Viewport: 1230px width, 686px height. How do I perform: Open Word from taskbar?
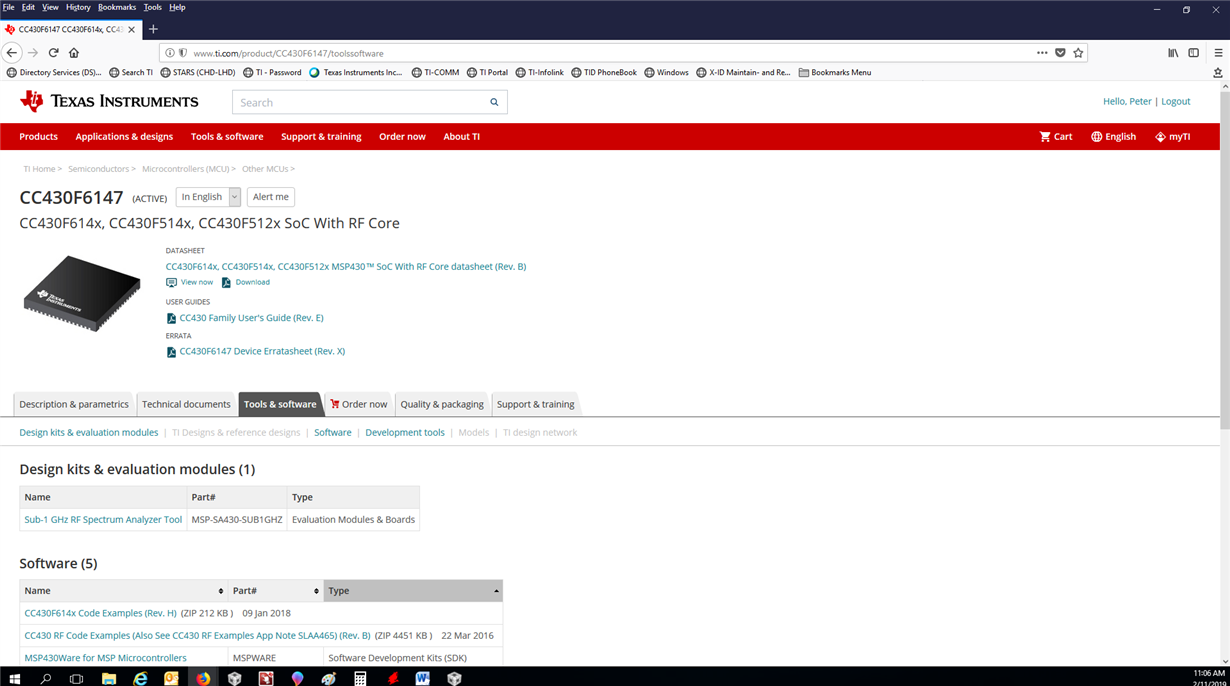422,678
